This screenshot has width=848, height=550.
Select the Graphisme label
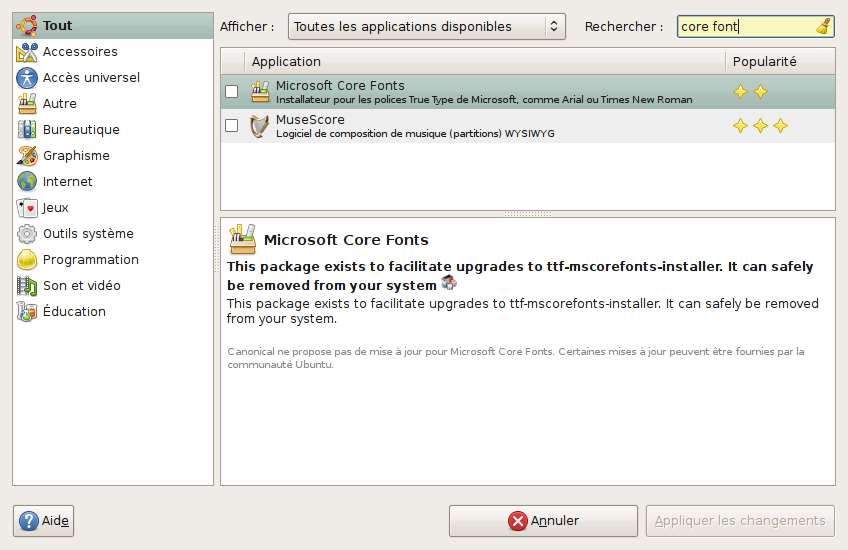point(76,156)
